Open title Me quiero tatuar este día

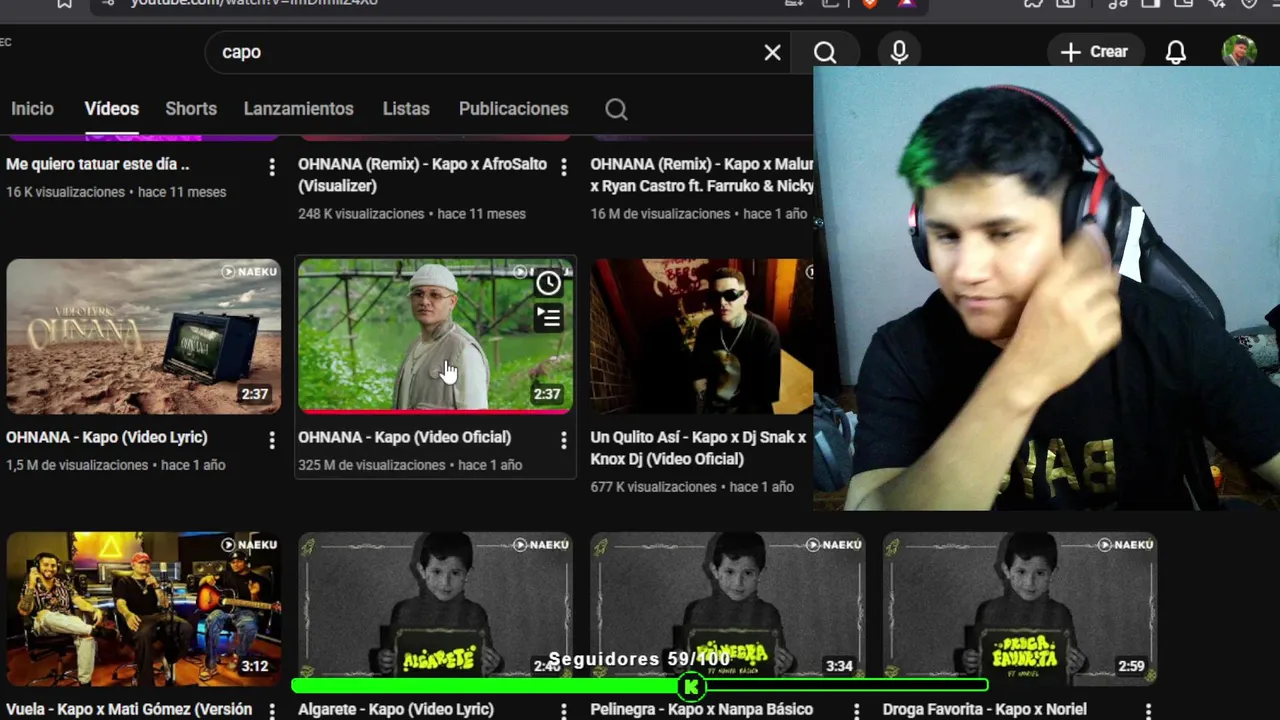tap(98, 164)
